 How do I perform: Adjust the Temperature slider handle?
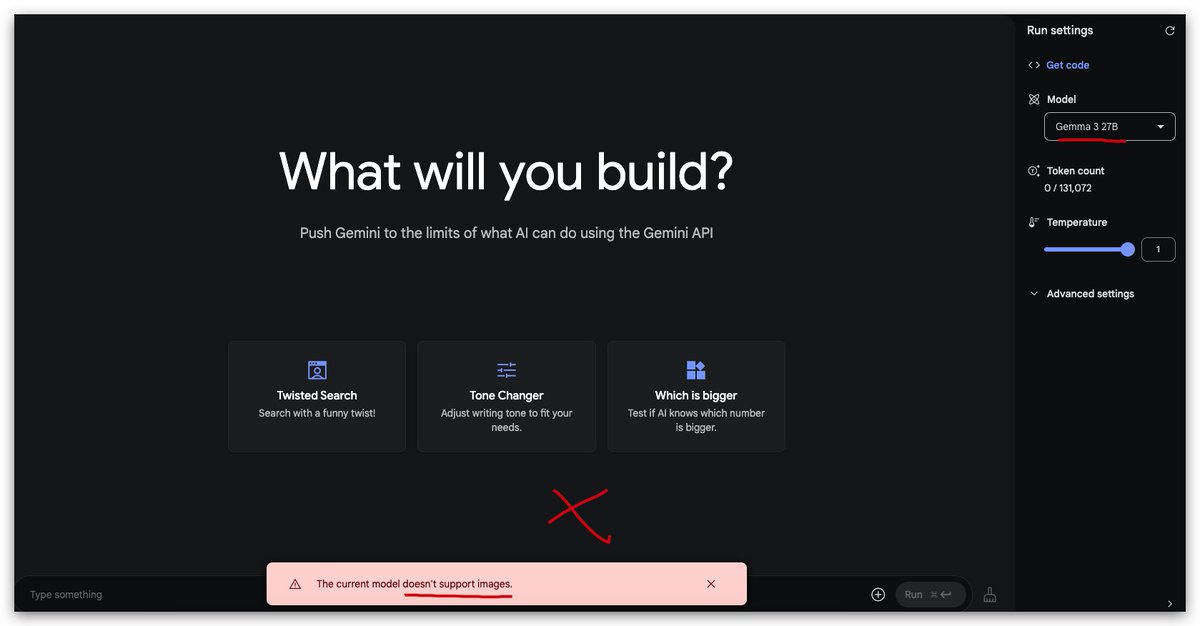coord(1128,249)
